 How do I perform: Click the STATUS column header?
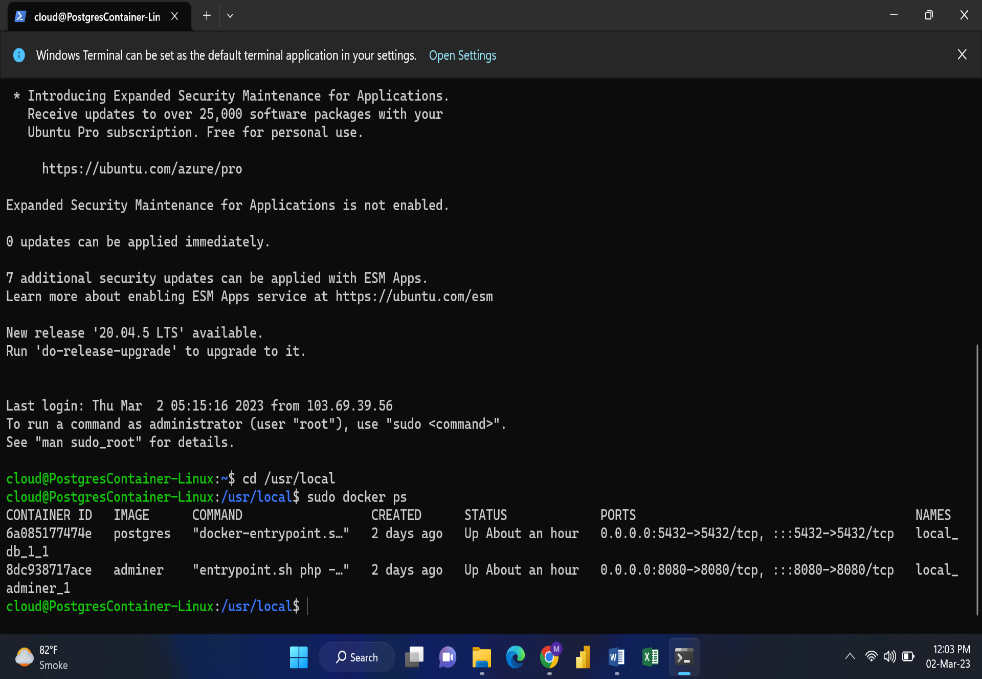(485, 516)
